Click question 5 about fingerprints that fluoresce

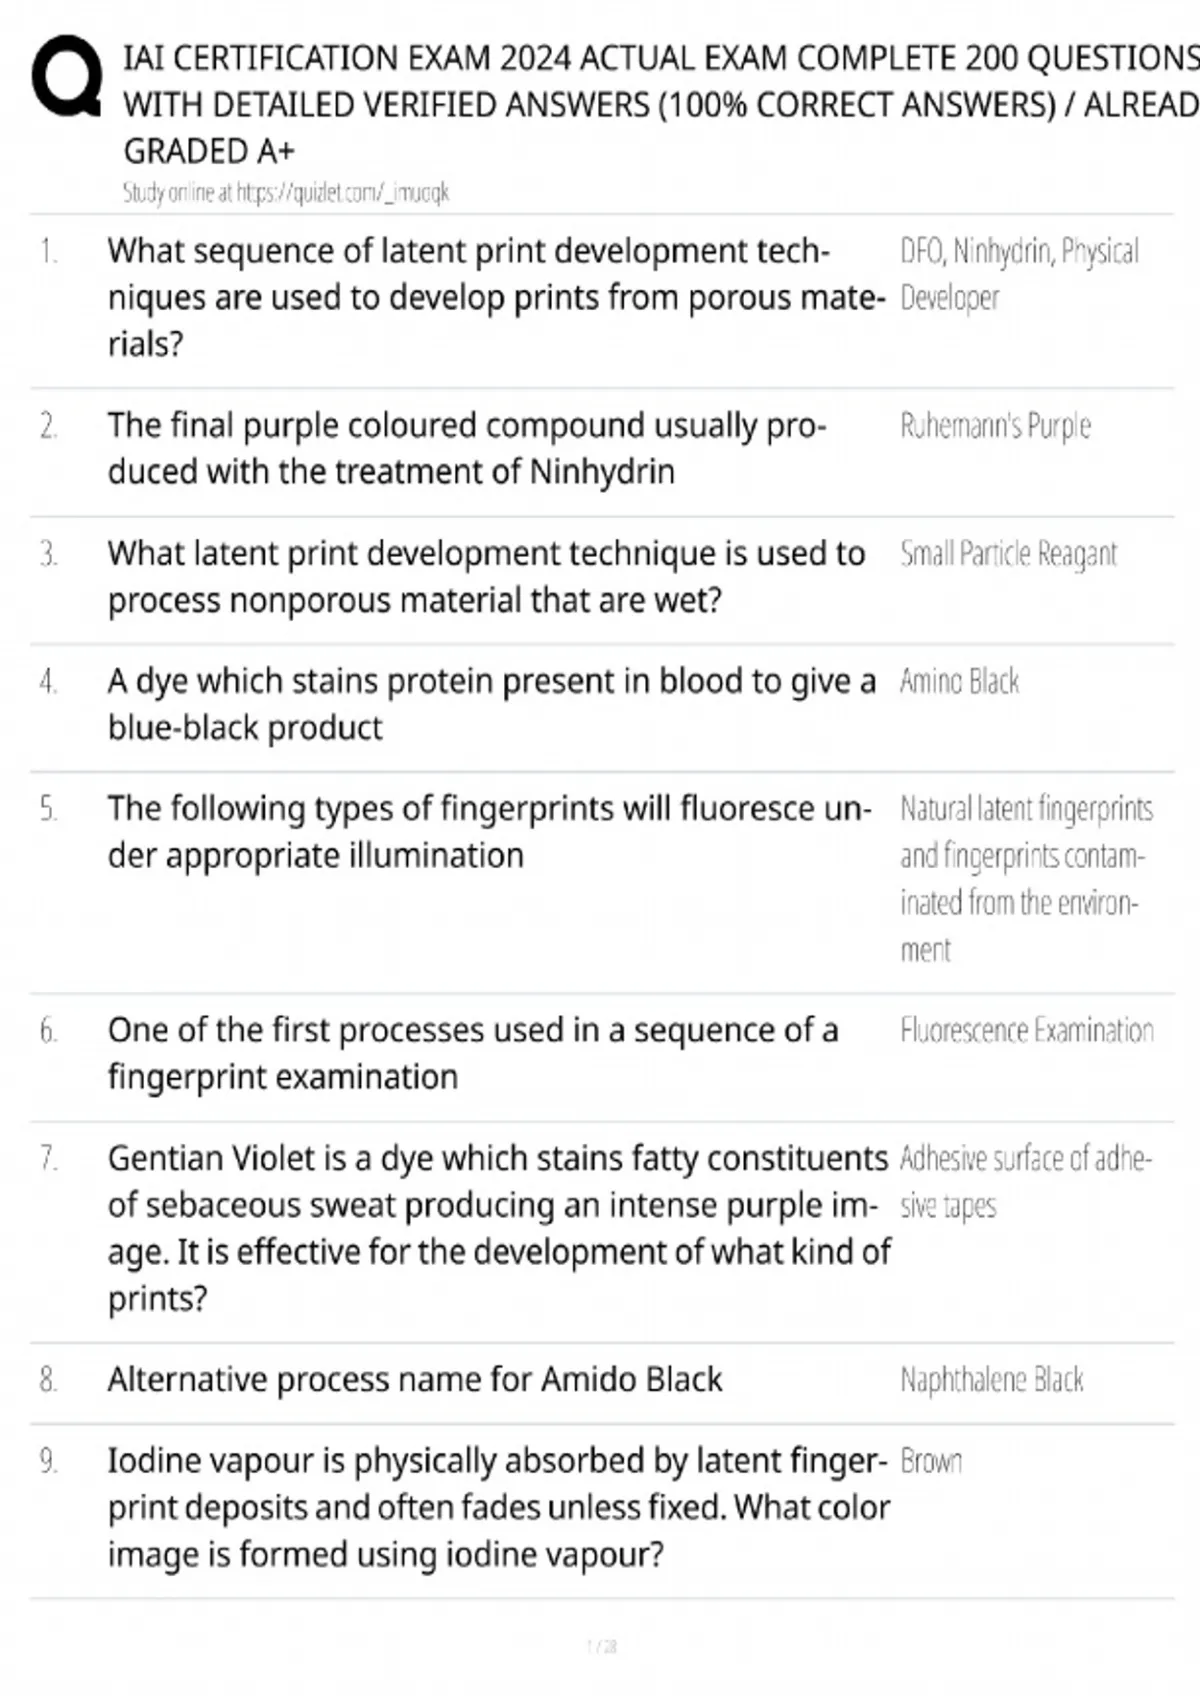490,832
